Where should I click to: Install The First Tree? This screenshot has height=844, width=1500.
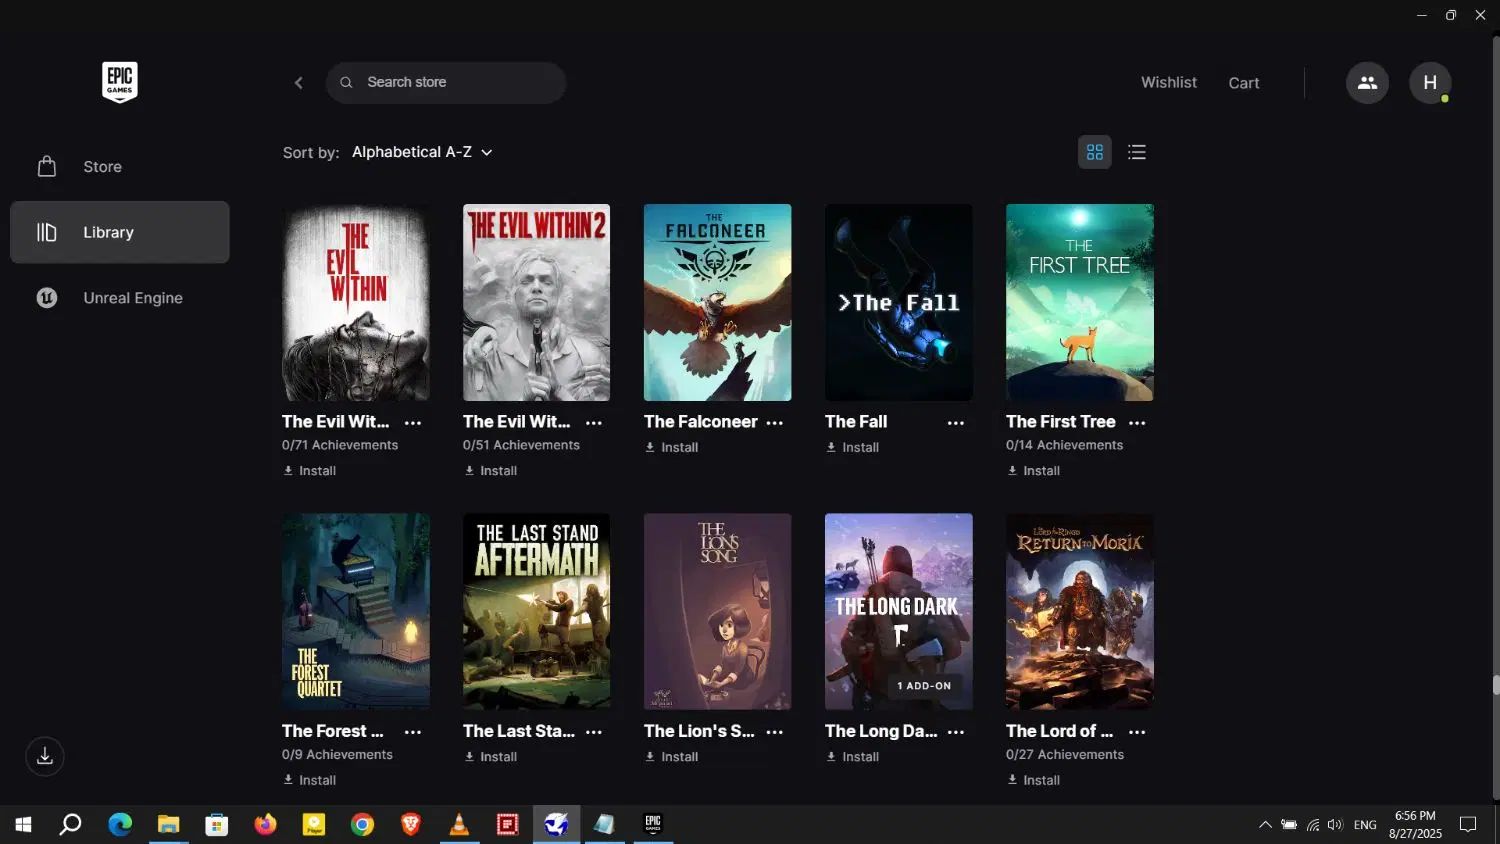point(1033,471)
